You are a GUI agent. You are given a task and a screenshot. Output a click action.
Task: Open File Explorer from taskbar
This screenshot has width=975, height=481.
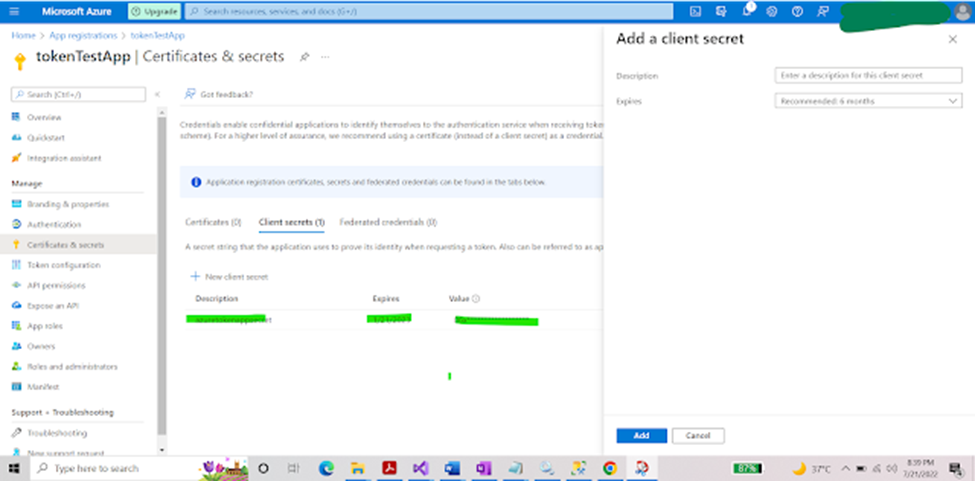pos(358,468)
